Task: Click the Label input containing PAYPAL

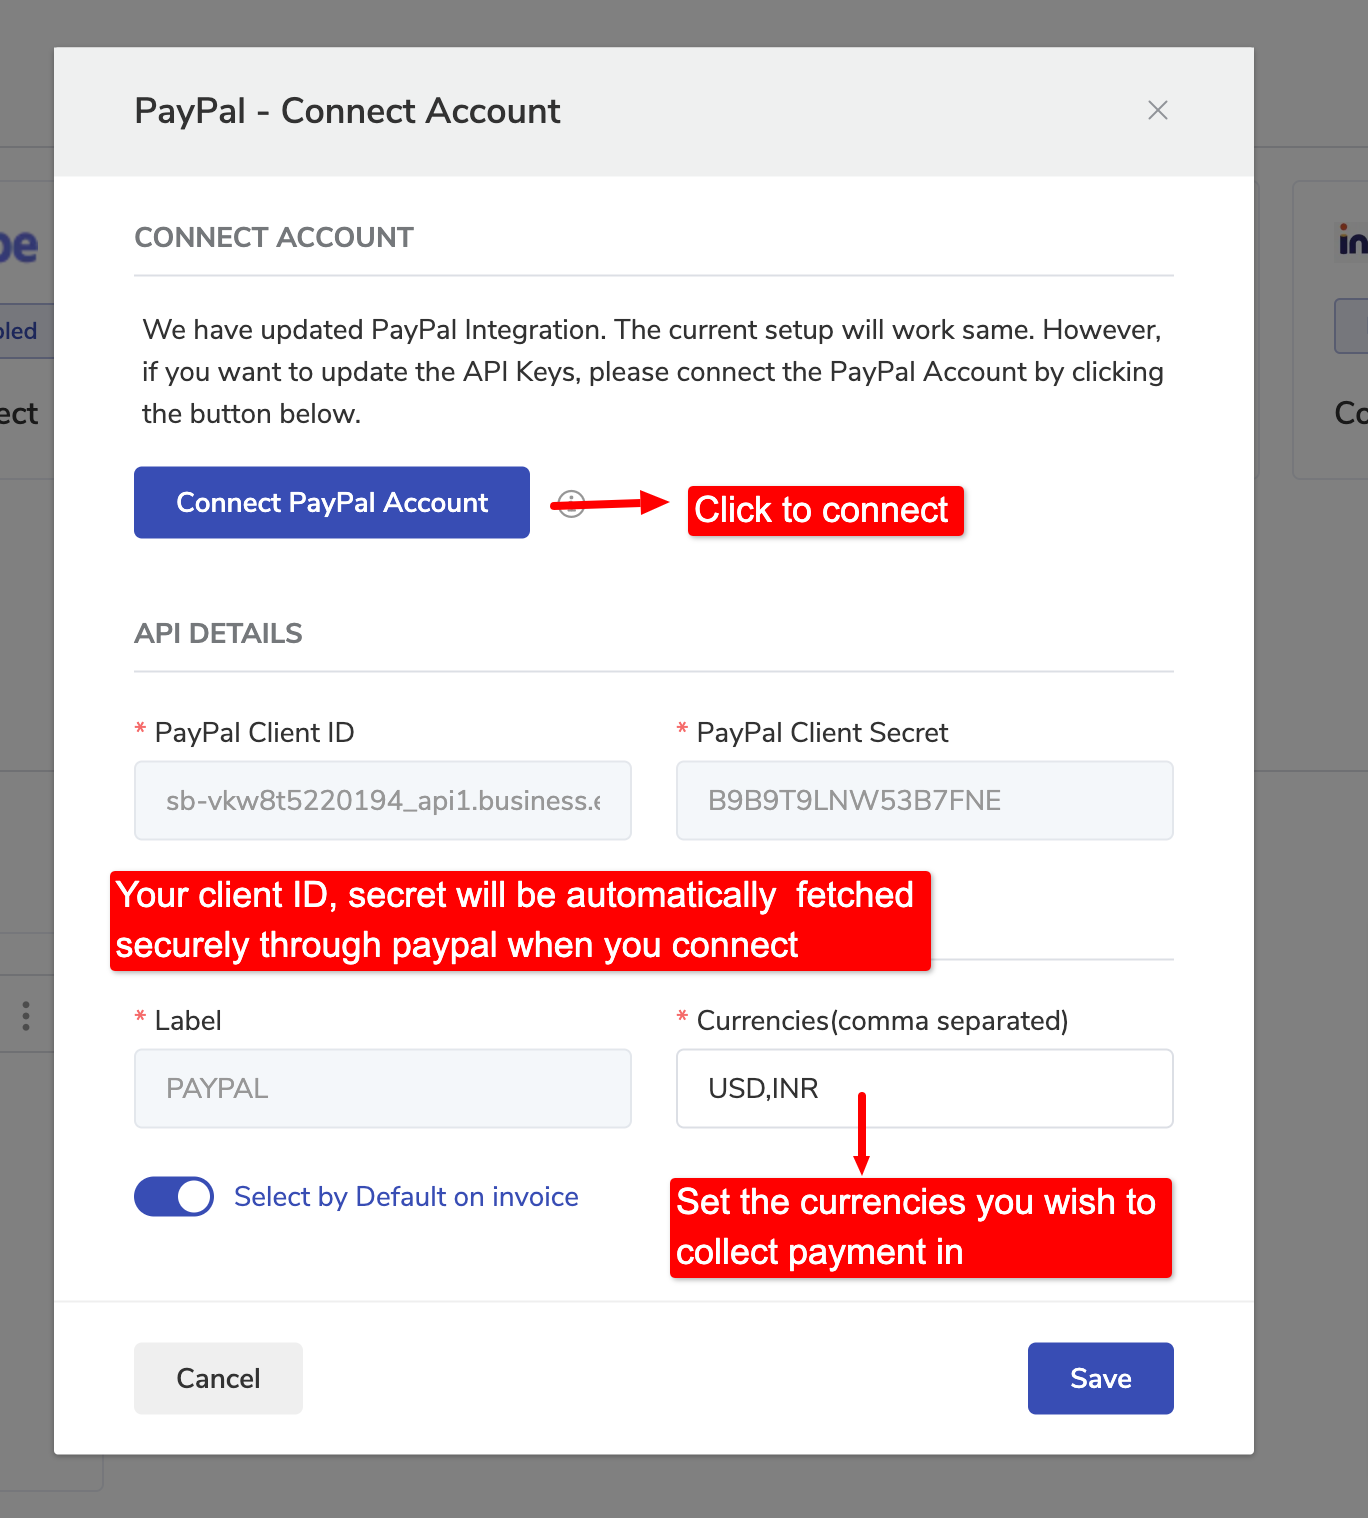Action: coord(383,1089)
